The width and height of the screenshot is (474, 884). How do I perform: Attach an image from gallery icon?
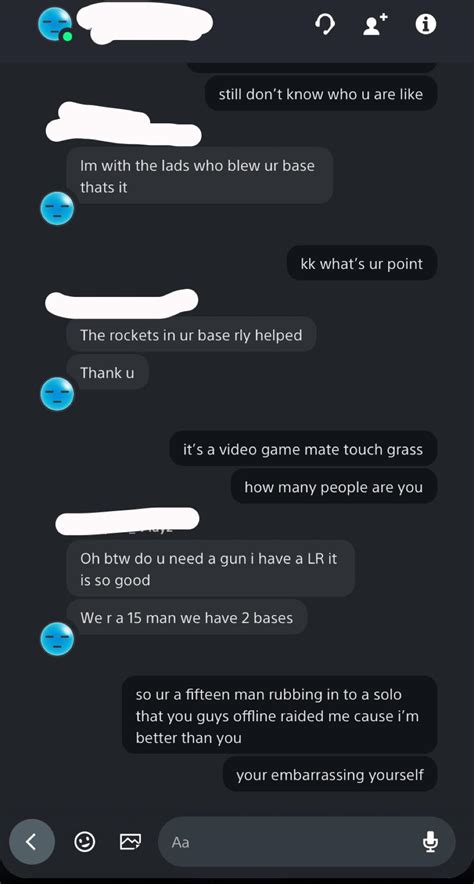click(130, 842)
